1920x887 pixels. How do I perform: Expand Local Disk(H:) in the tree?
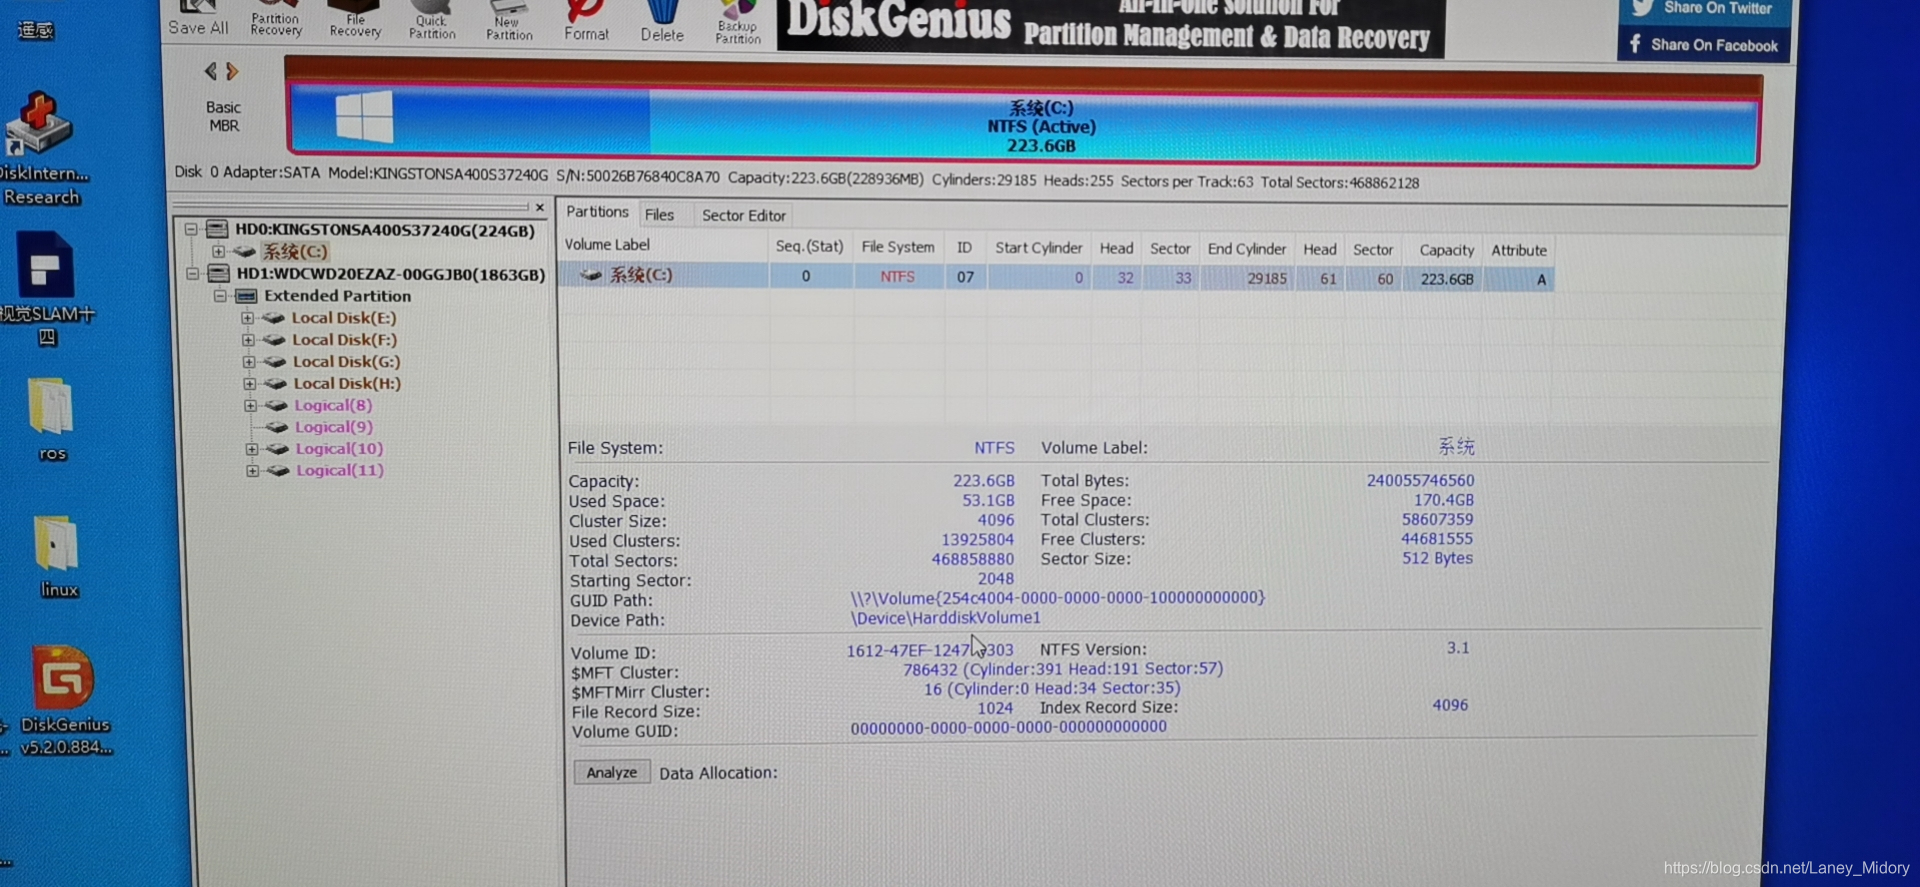pyautogui.click(x=249, y=384)
